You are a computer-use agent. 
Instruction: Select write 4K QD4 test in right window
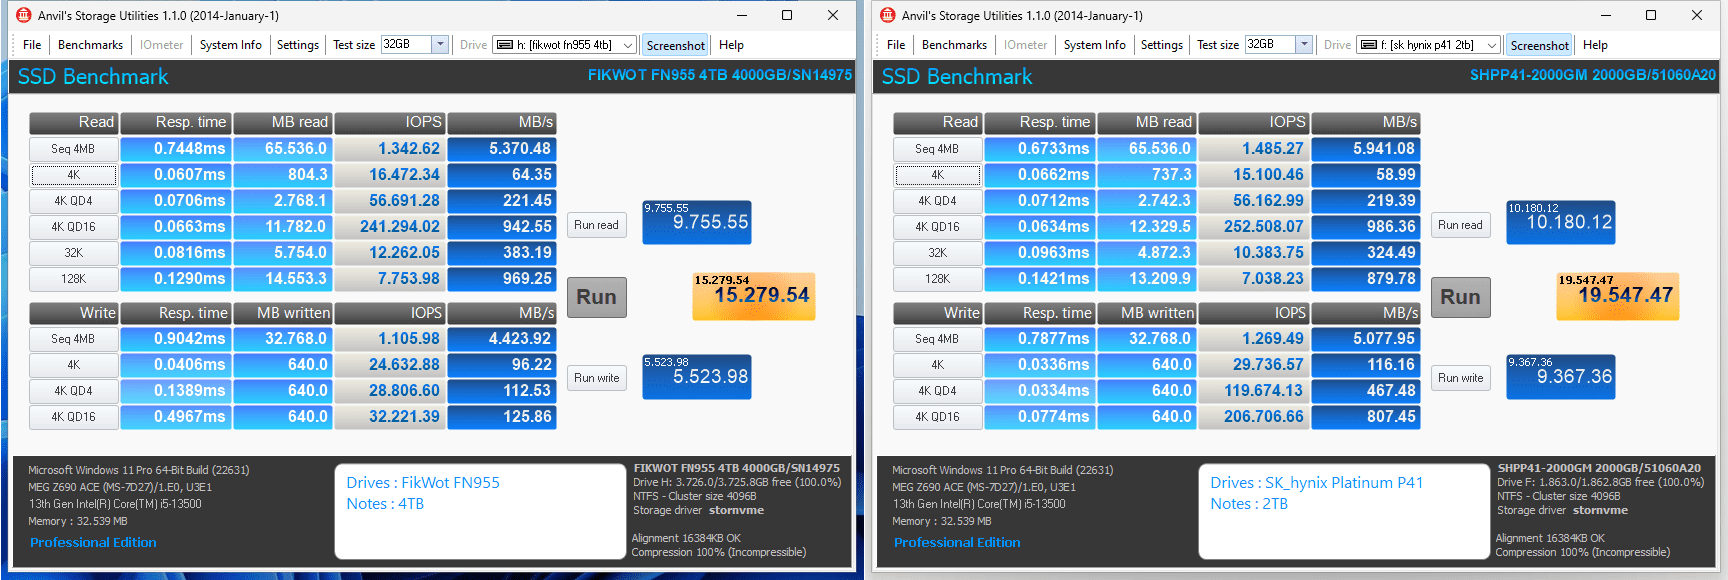pyautogui.click(x=938, y=391)
